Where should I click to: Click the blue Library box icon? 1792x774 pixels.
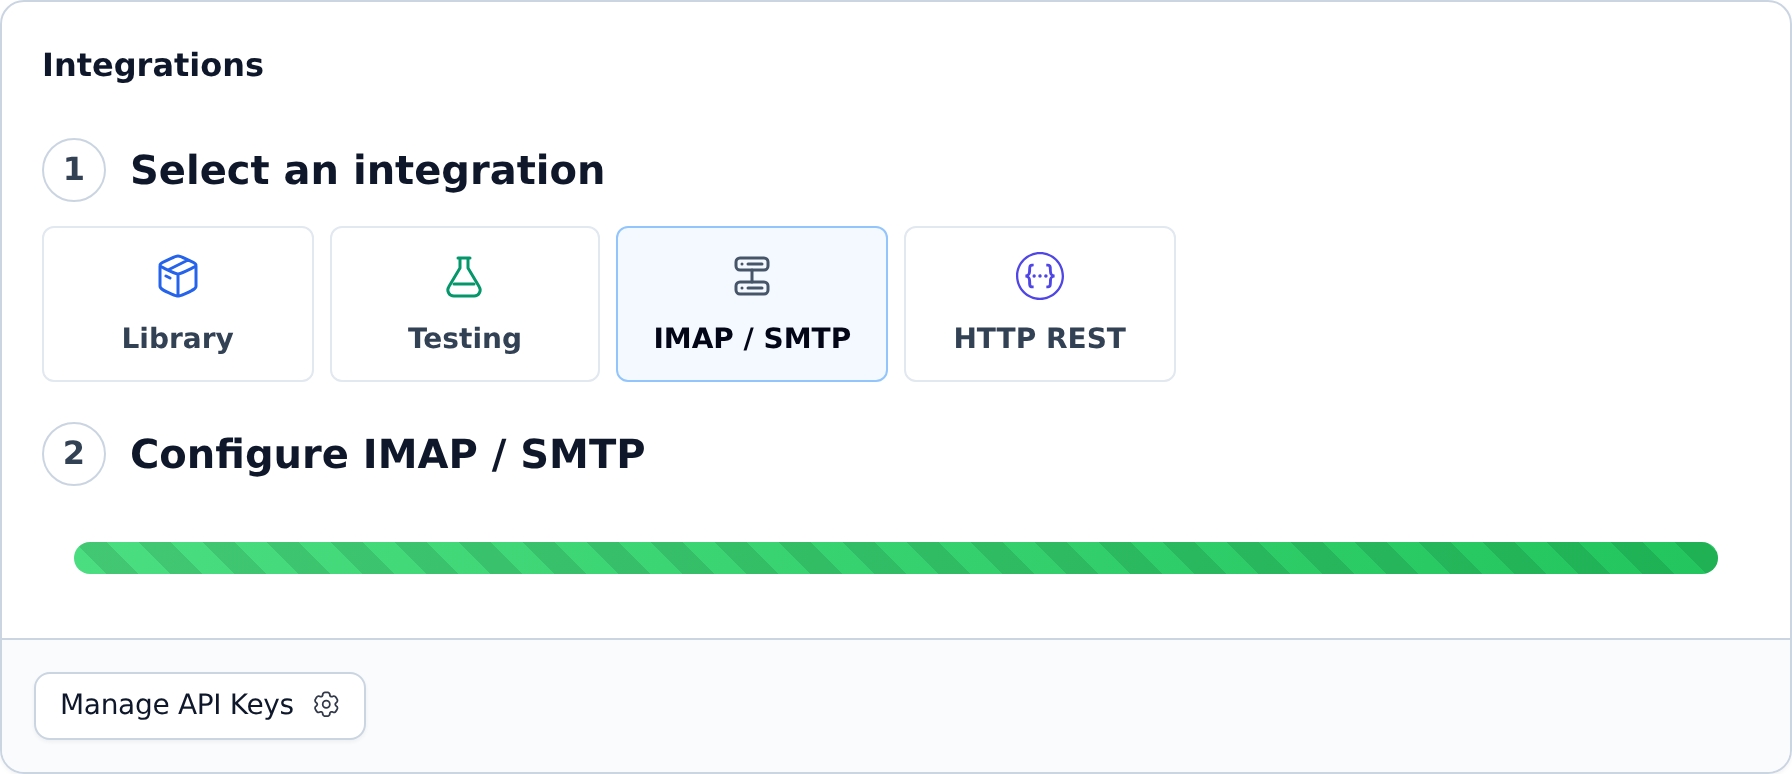178,276
